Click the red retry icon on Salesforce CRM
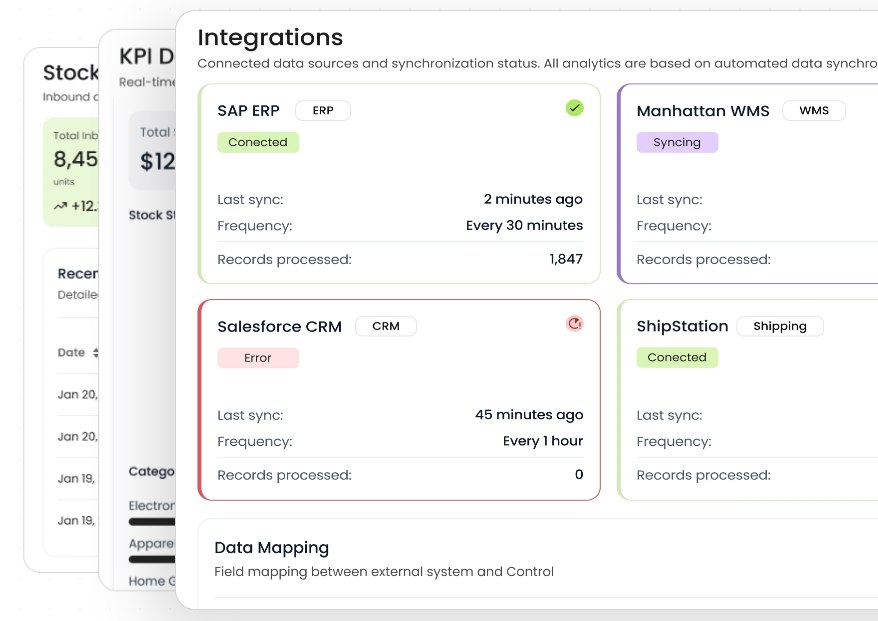Screen dimensions: 878x621 [574, 323]
